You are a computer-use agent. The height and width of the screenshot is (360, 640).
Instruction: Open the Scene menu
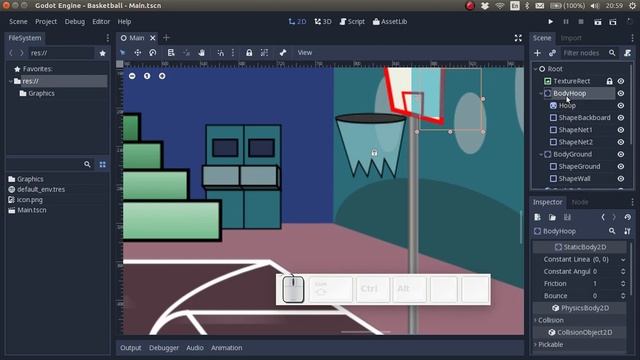click(18, 22)
